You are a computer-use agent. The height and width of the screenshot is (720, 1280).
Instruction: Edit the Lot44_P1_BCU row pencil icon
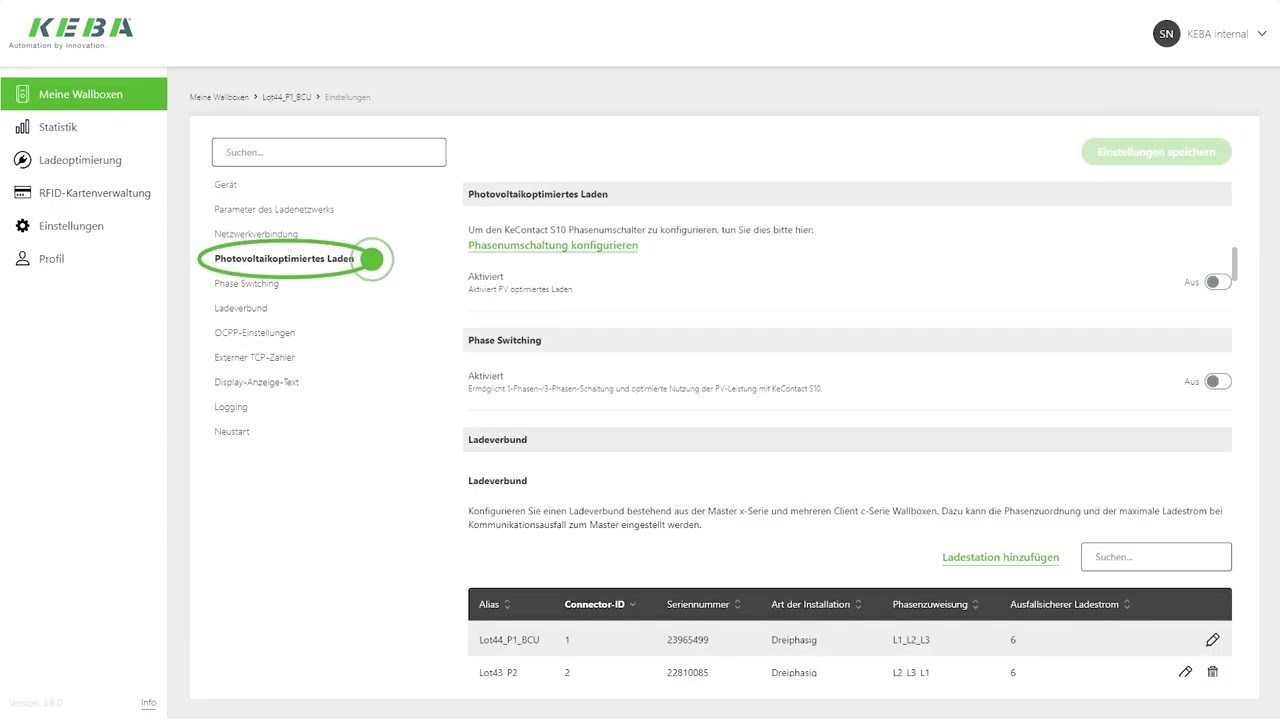point(1212,640)
